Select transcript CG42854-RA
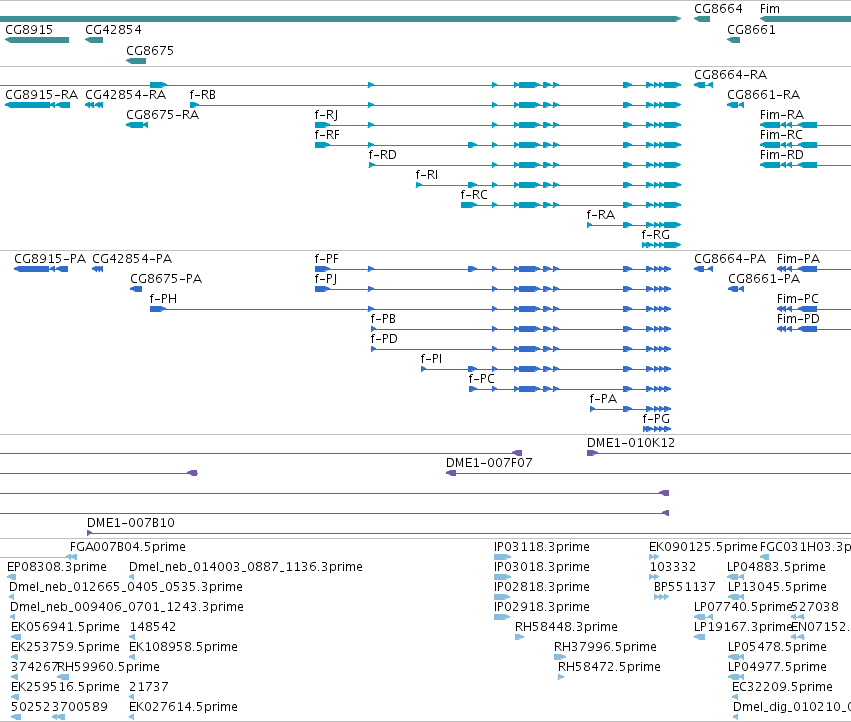 [125, 94]
